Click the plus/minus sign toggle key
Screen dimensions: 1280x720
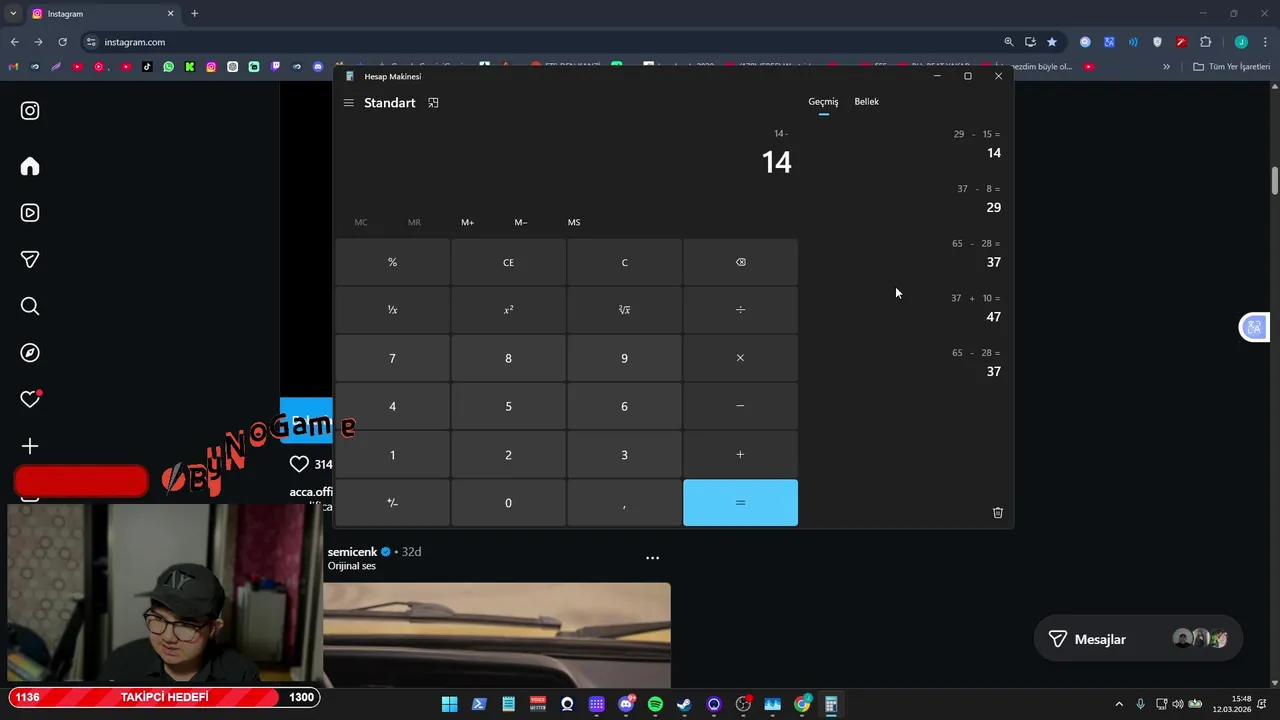(x=392, y=503)
